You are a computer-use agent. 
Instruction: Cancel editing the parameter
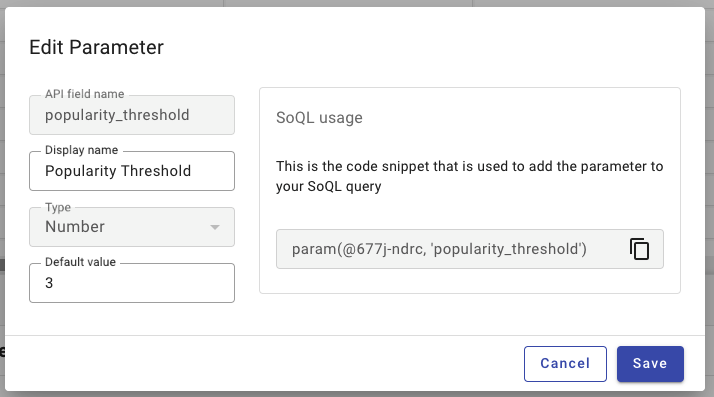click(x=565, y=364)
